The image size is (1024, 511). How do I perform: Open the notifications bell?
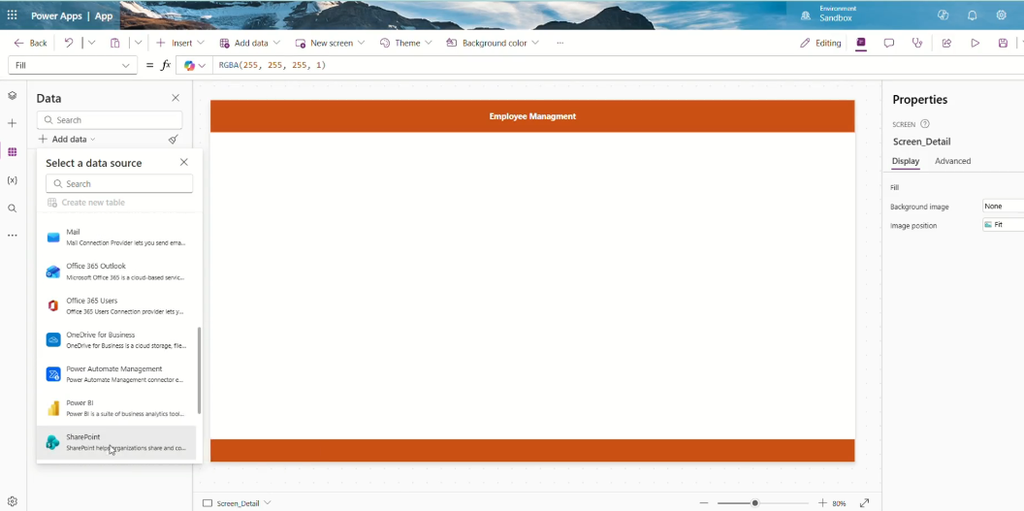click(x=972, y=15)
